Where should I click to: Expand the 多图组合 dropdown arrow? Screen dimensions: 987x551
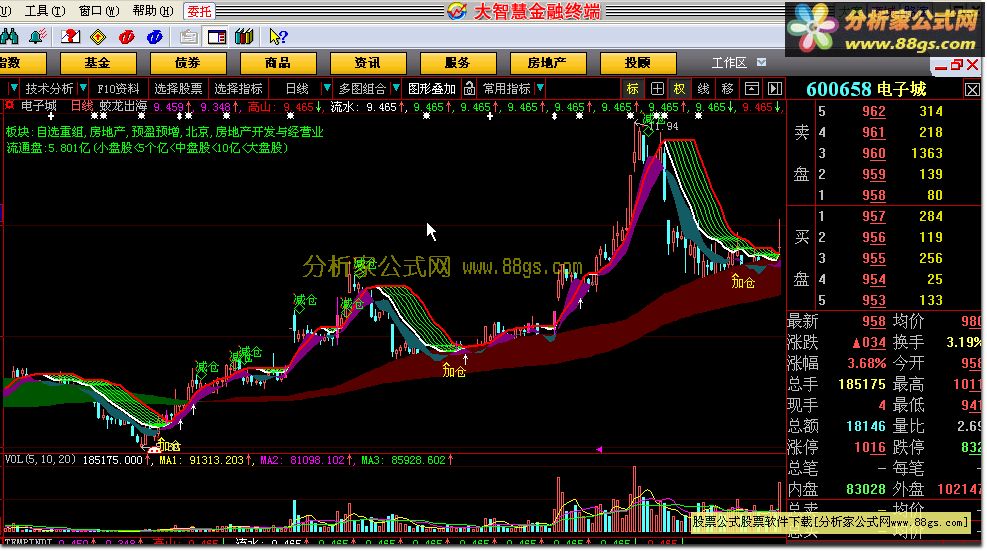coord(396,89)
